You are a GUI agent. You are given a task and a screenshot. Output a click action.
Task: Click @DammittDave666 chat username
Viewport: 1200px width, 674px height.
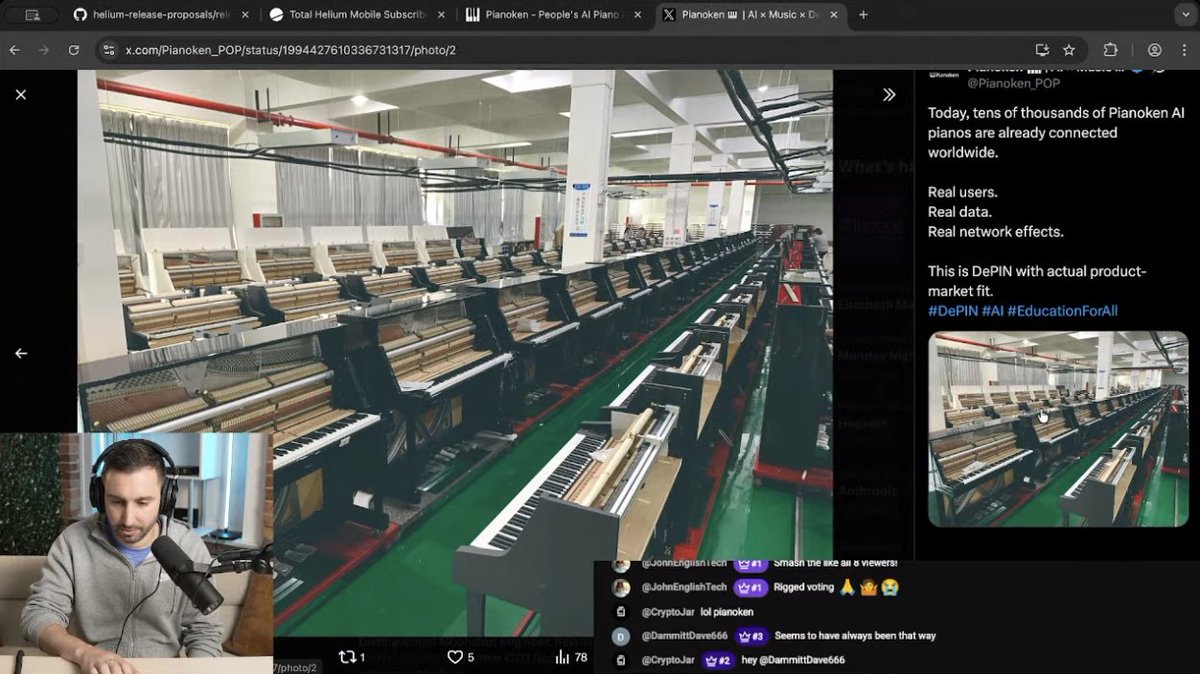[685, 636]
